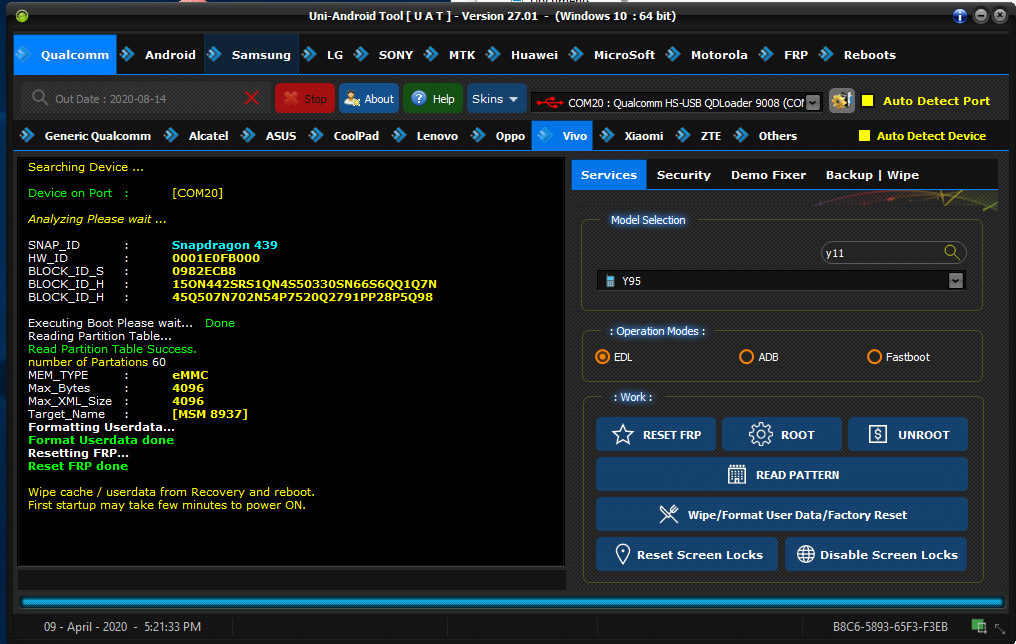This screenshot has height=644, width=1016.
Task: Click the red X clear icon
Action: pos(251,98)
